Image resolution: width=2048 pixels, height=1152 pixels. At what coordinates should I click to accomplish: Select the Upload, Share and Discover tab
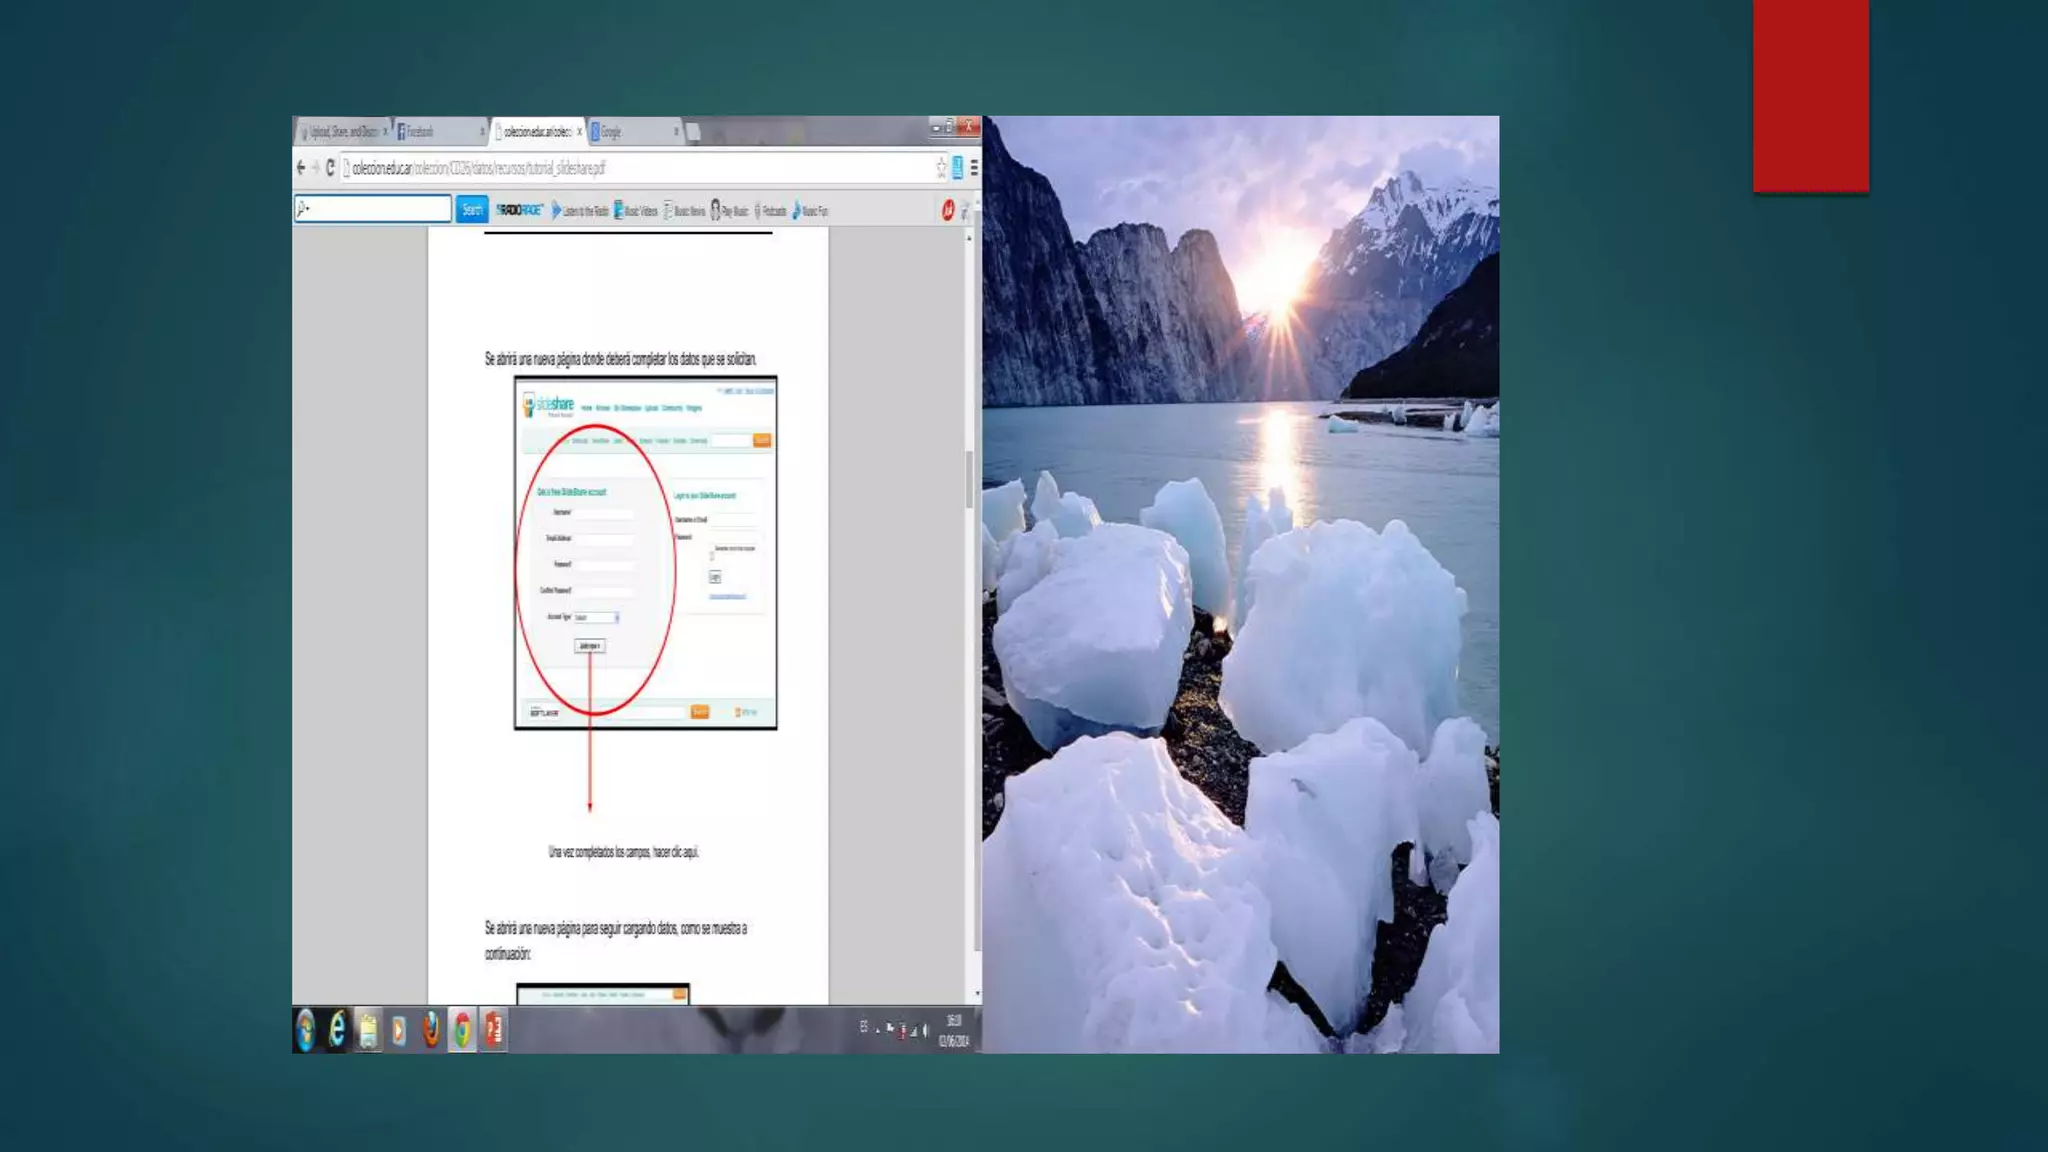(342, 132)
